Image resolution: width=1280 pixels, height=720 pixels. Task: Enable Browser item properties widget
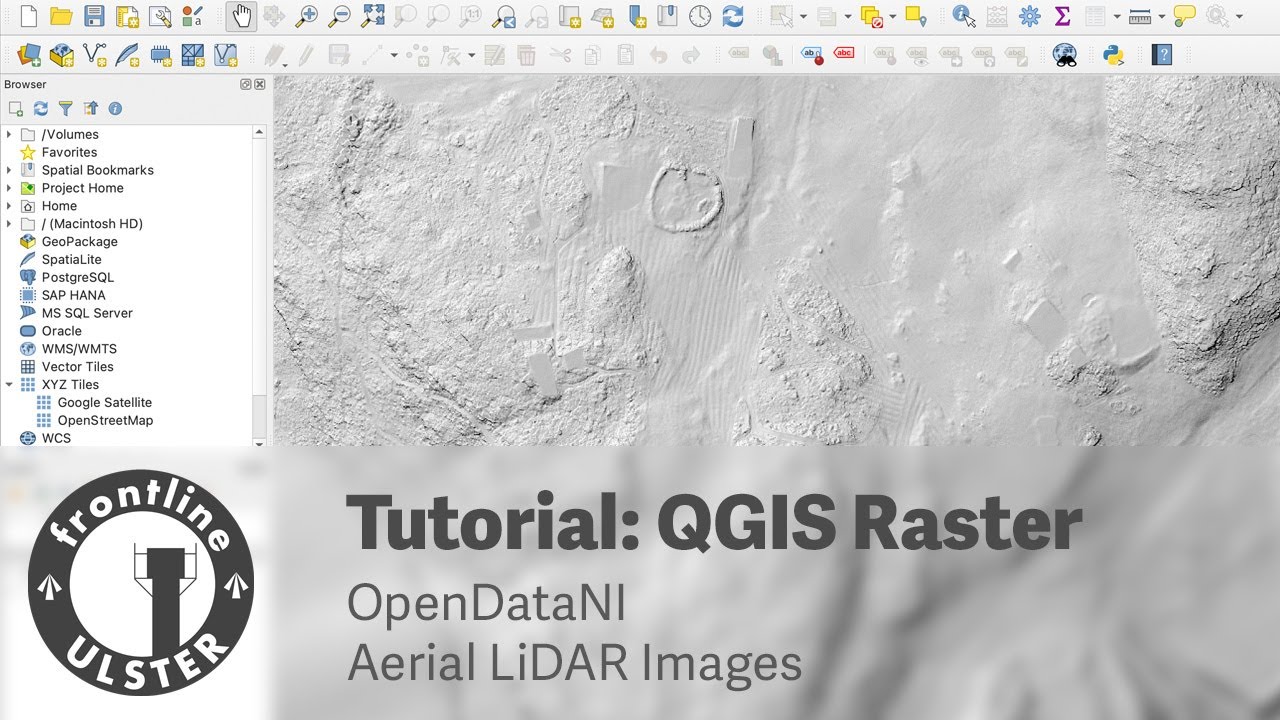115,108
